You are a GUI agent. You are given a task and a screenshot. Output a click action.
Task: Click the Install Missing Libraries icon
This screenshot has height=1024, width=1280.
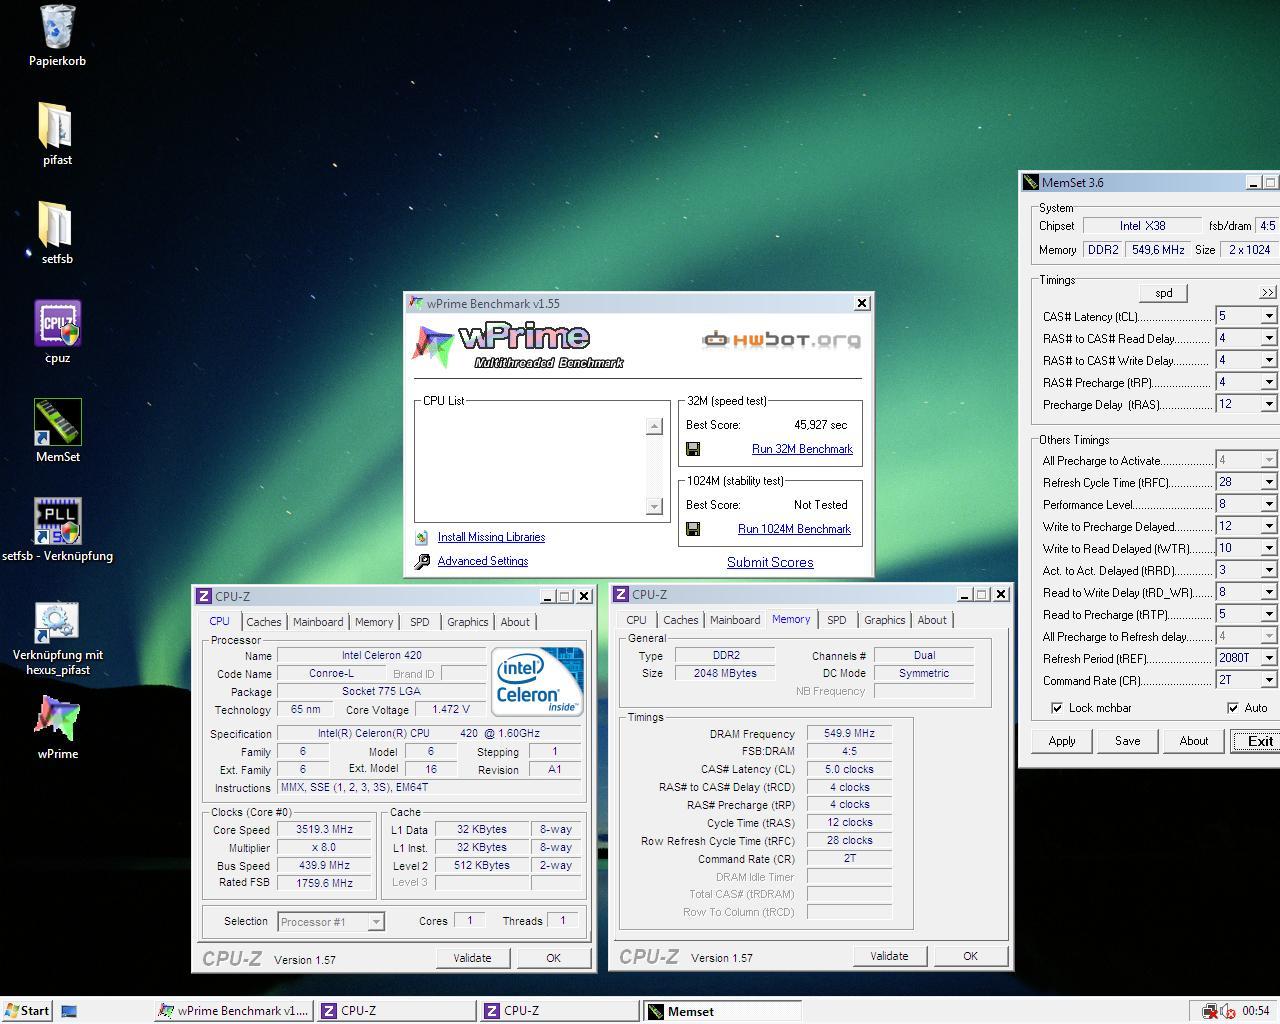point(422,537)
